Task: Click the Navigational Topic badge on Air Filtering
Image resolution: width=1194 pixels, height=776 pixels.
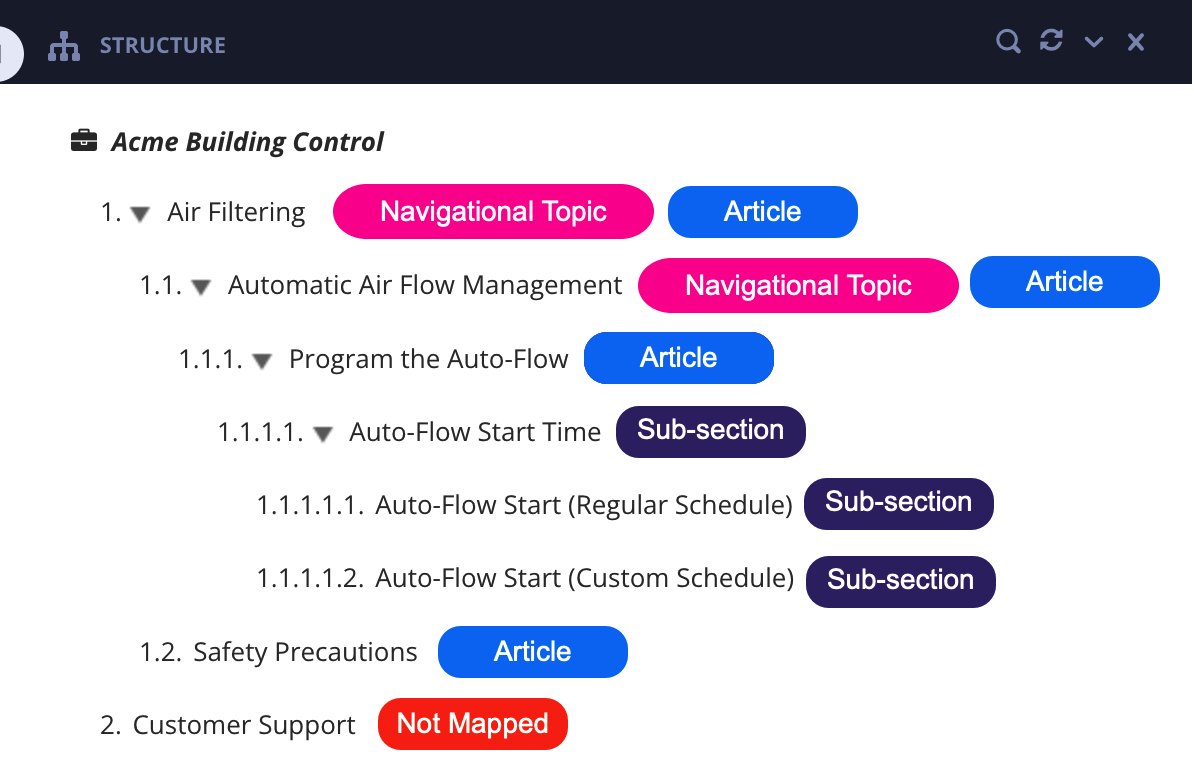Action: coord(492,211)
